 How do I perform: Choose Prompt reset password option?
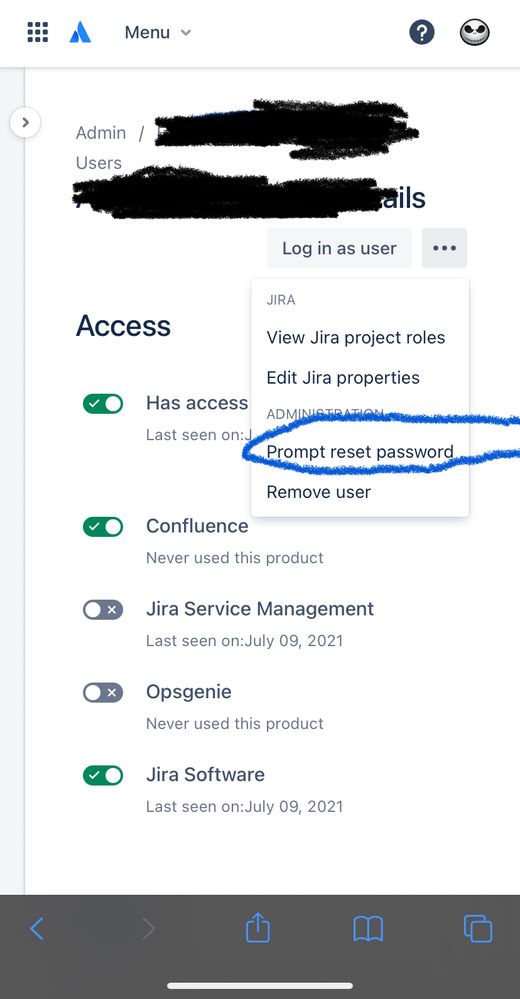(x=360, y=452)
